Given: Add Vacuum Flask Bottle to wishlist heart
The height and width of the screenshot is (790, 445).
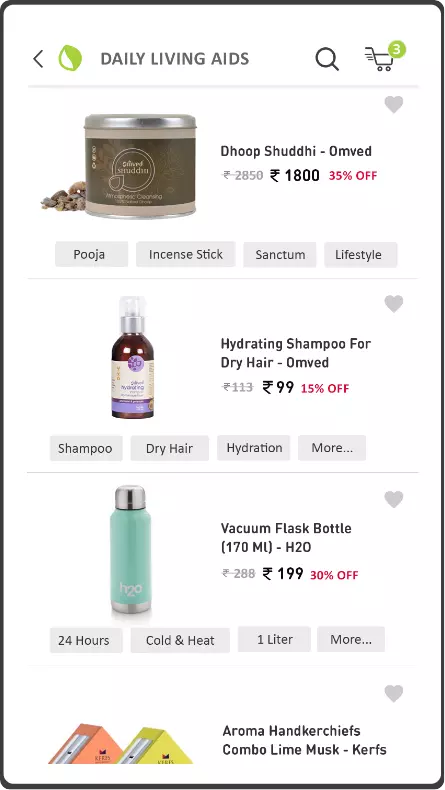Looking at the screenshot, I should (394, 499).
